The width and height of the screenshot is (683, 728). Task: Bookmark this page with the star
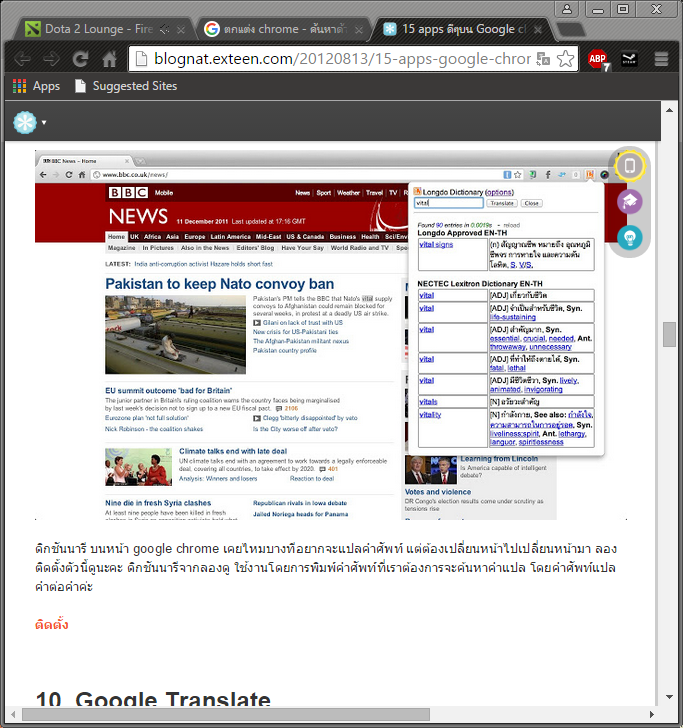pyautogui.click(x=565, y=59)
